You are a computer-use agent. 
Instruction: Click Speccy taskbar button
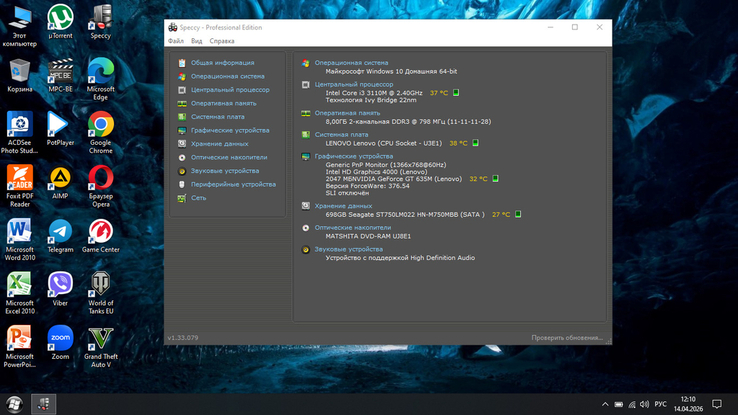43,404
